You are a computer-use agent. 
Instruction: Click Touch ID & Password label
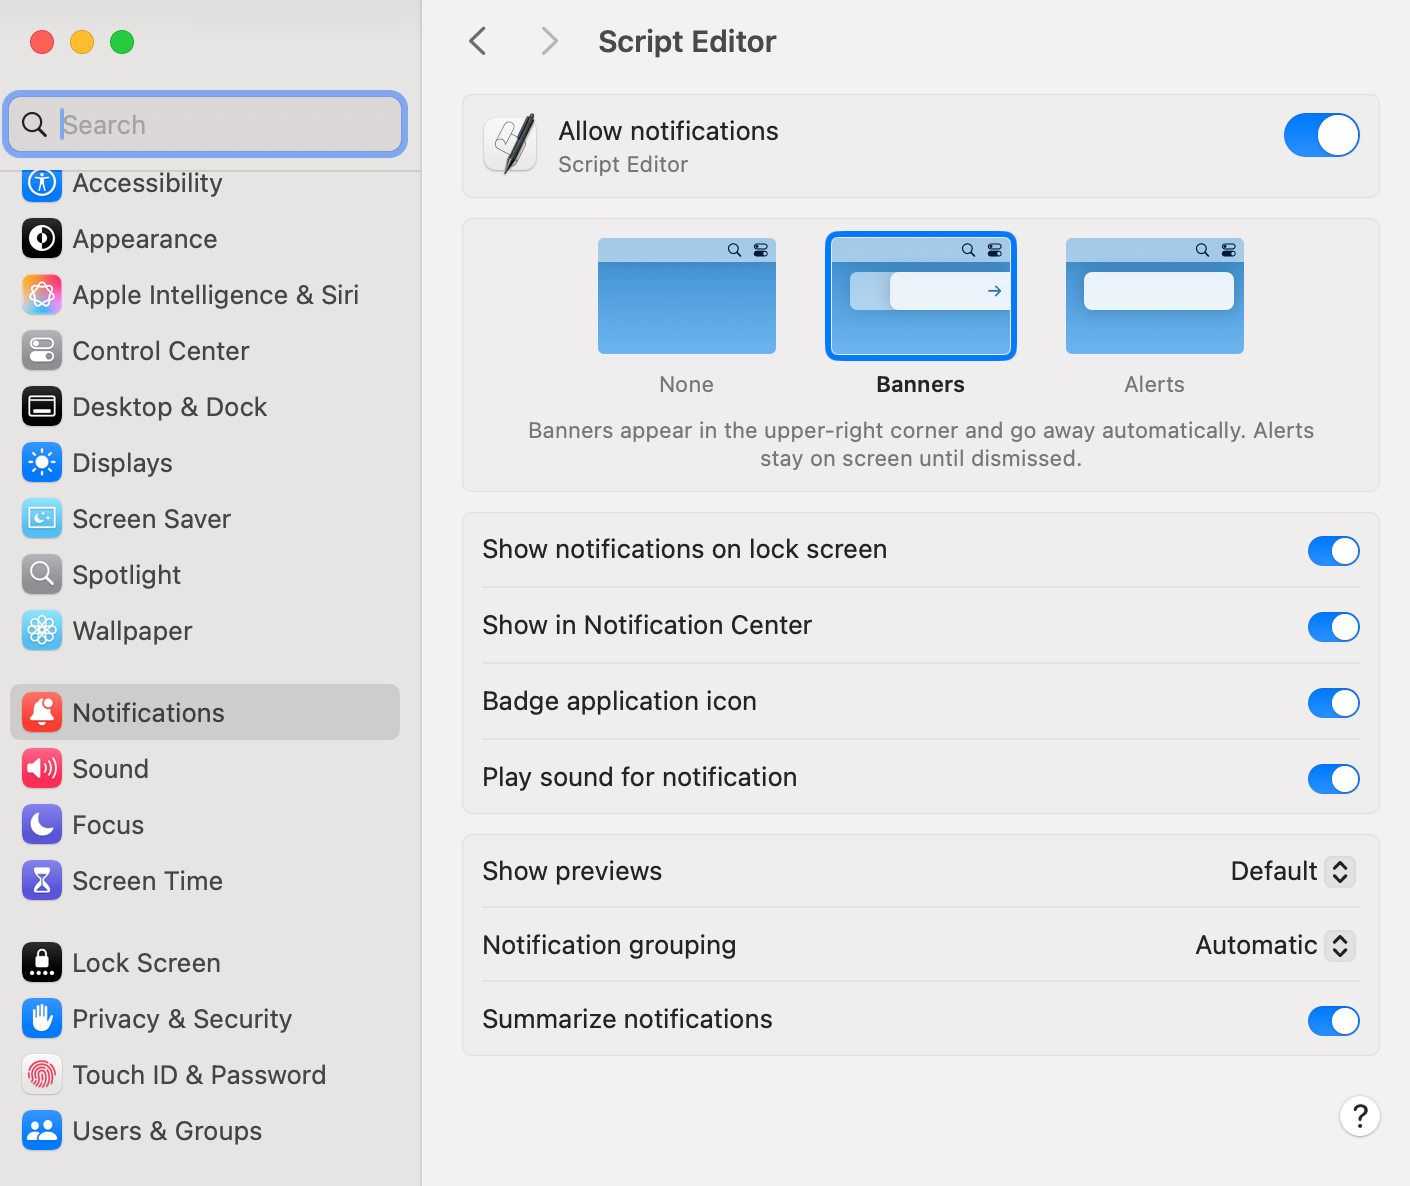pyautogui.click(x=199, y=1075)
